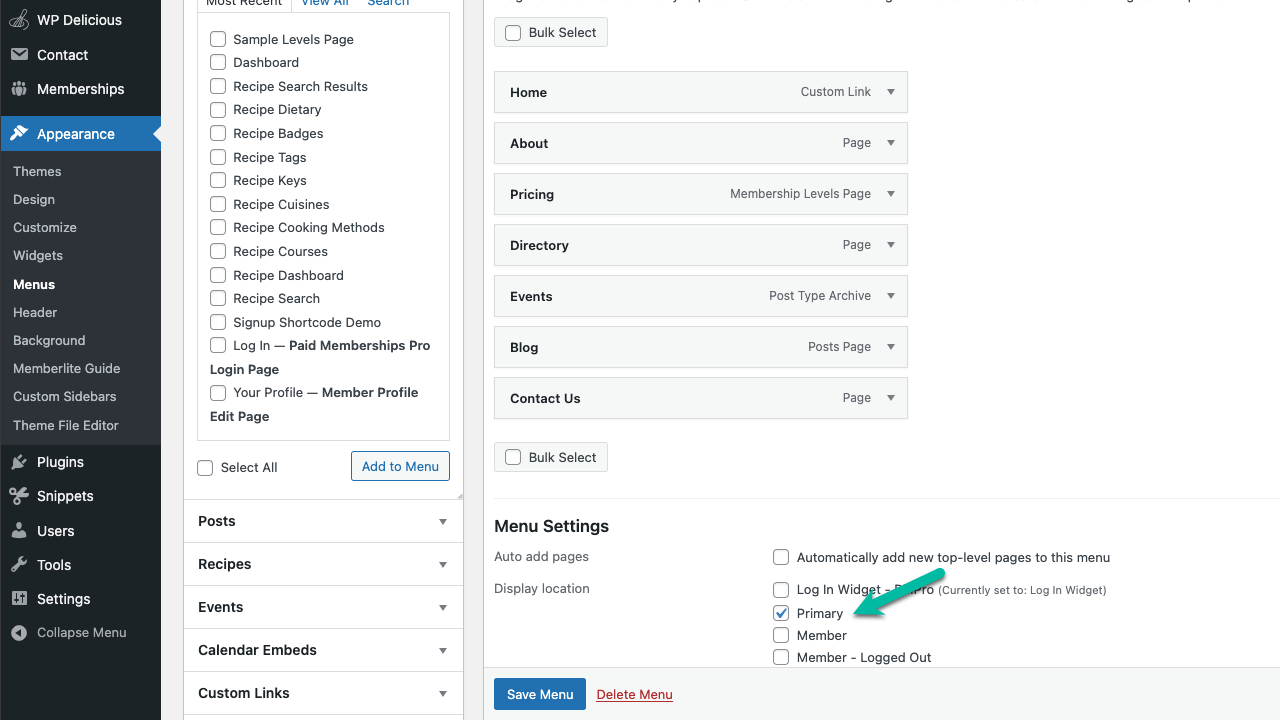Check the Your Profile Member Profile page
This screenshot has height=720, width=1280.
(x=218, y=392)
